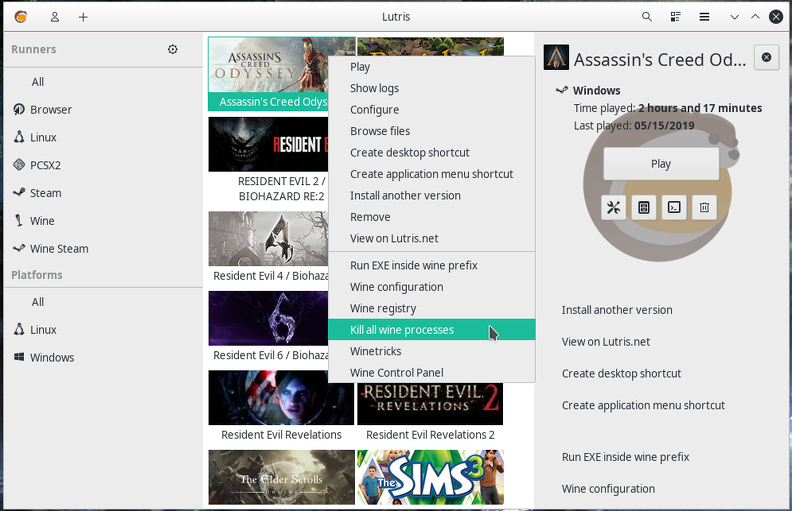Click the large Play button

661,164
